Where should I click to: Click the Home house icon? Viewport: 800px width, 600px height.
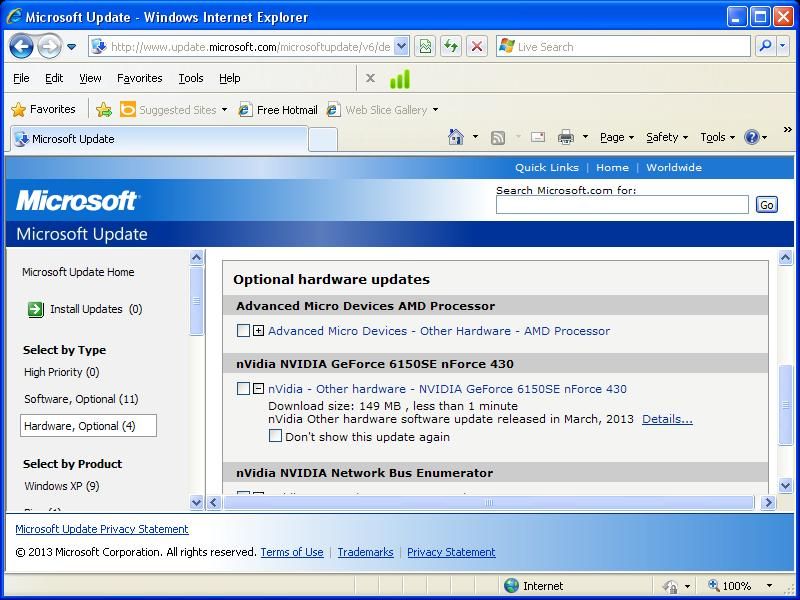[x=456, y=137]
